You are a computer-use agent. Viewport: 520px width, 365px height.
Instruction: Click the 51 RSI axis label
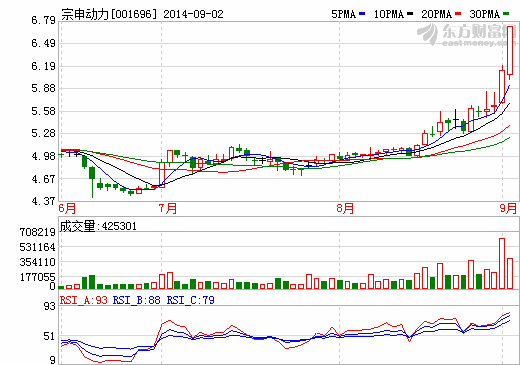pos(49,336)
